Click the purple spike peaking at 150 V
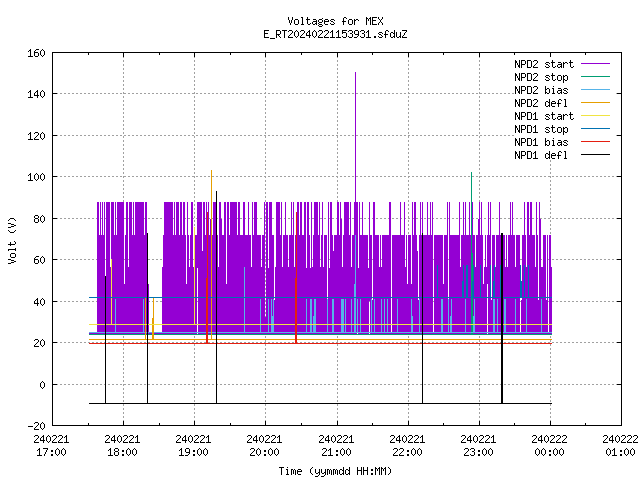 click(x=356, y=137)
